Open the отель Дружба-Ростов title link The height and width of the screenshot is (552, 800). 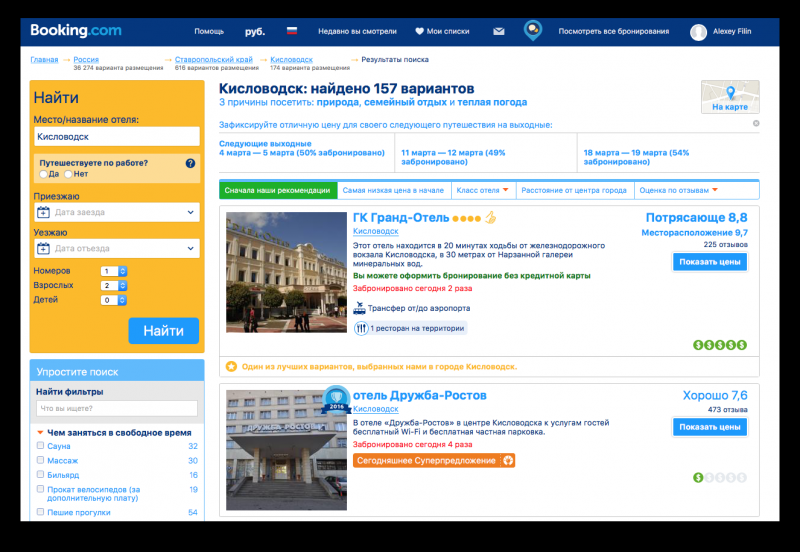click(x=419, y=395)
